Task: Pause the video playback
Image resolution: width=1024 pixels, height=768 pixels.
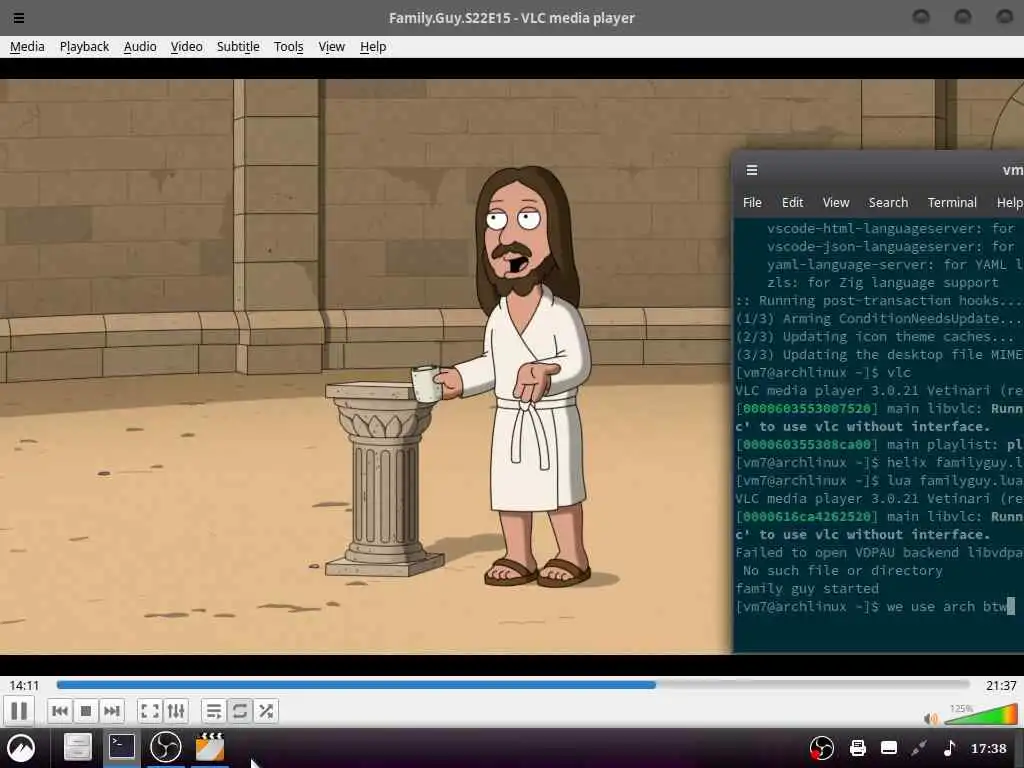Action: pyautogui.click(x=19, y=711)
